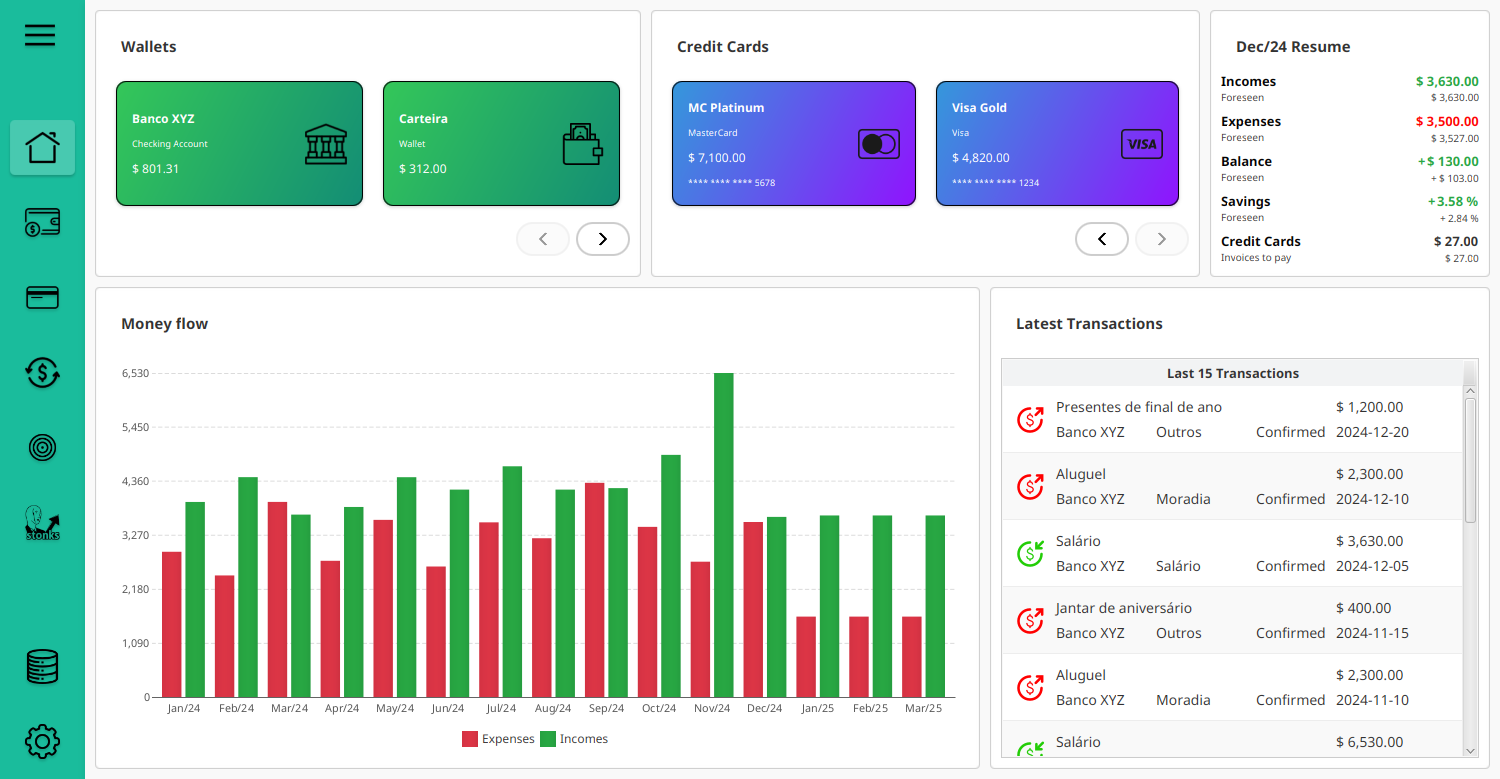Click the $ 4,820.00 Visa Gold limit
Image resolution: width=1500 pixels, height=779 pixels.
pyautogui.click(x=980, y=158)
